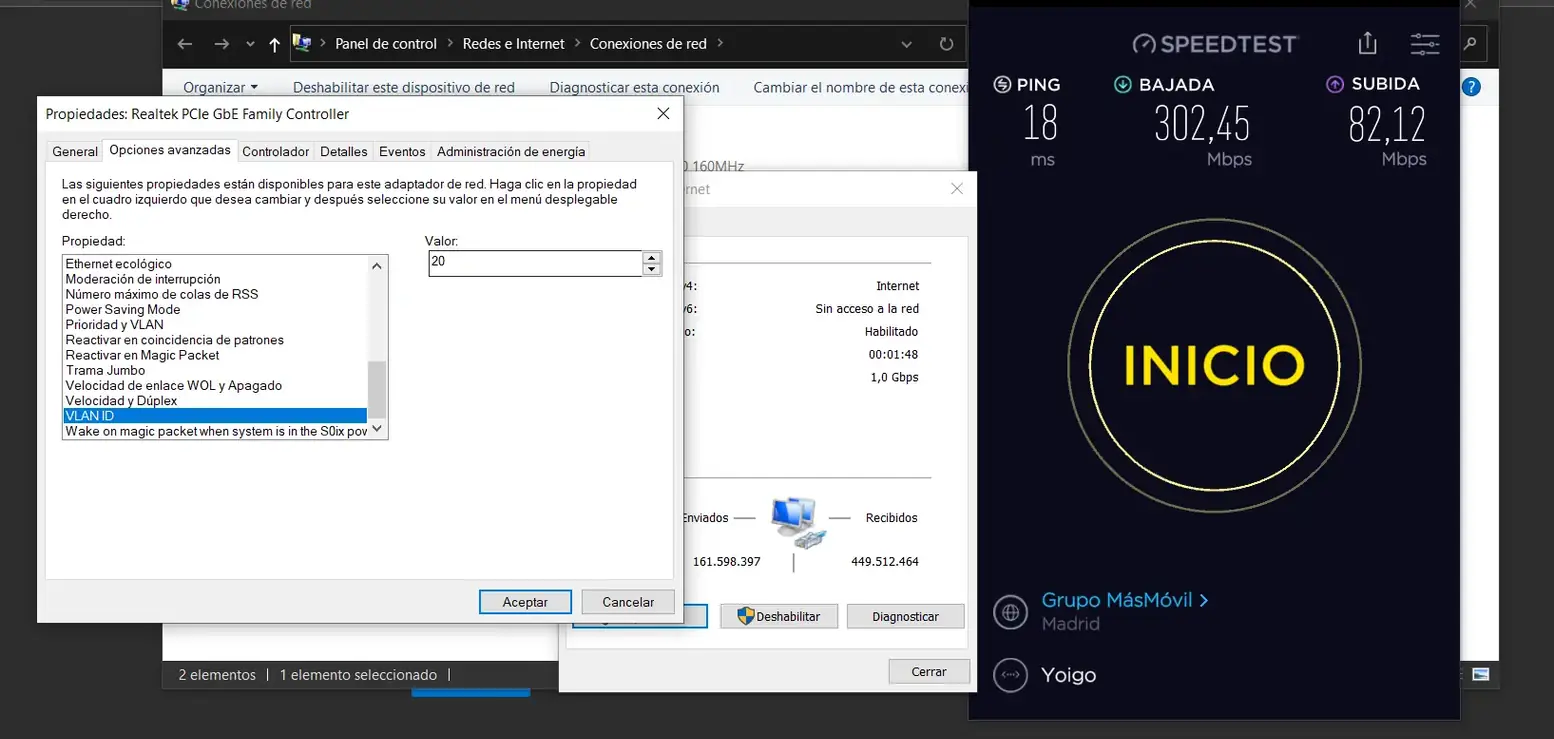Click the globe icon beside Grupo MásMóvil

click(x=1011, y=612)
